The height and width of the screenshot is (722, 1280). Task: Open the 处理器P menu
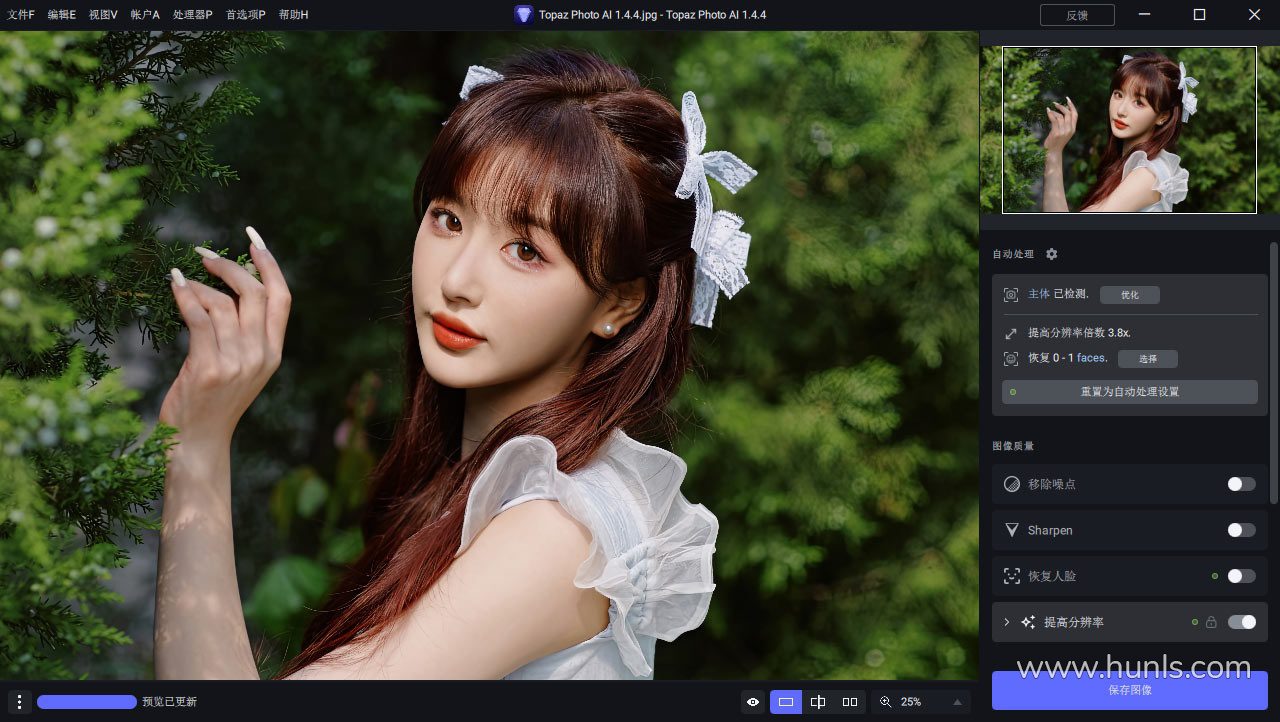point(192,15)
